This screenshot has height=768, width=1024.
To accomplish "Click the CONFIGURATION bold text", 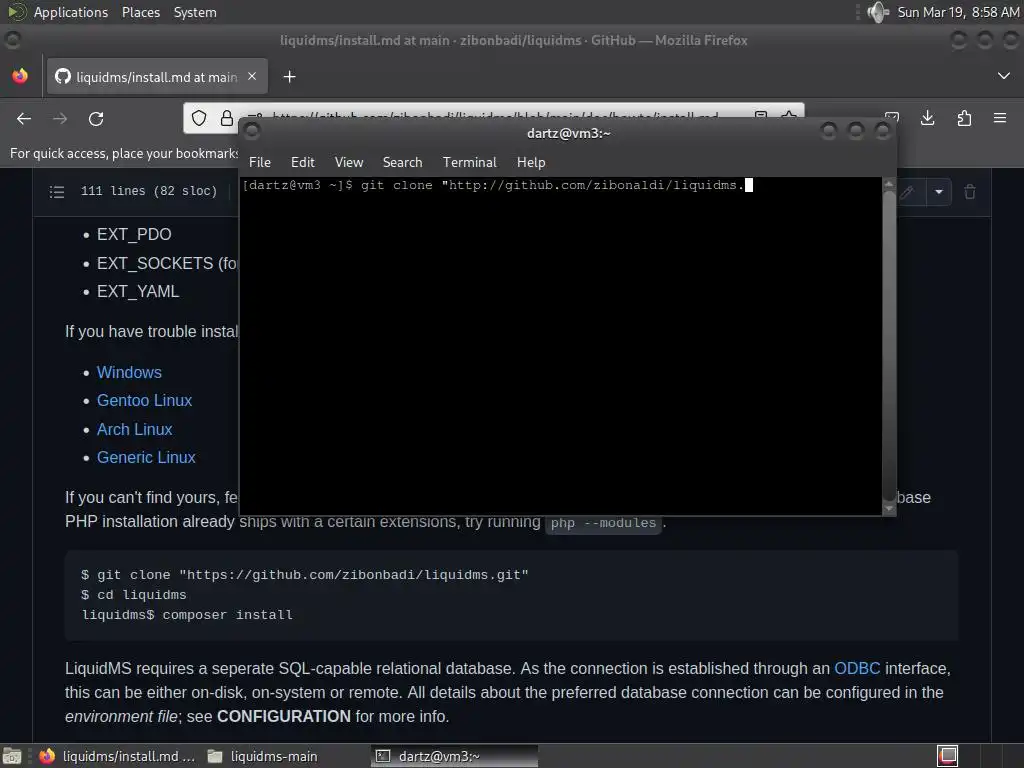I will click(283, 716).
